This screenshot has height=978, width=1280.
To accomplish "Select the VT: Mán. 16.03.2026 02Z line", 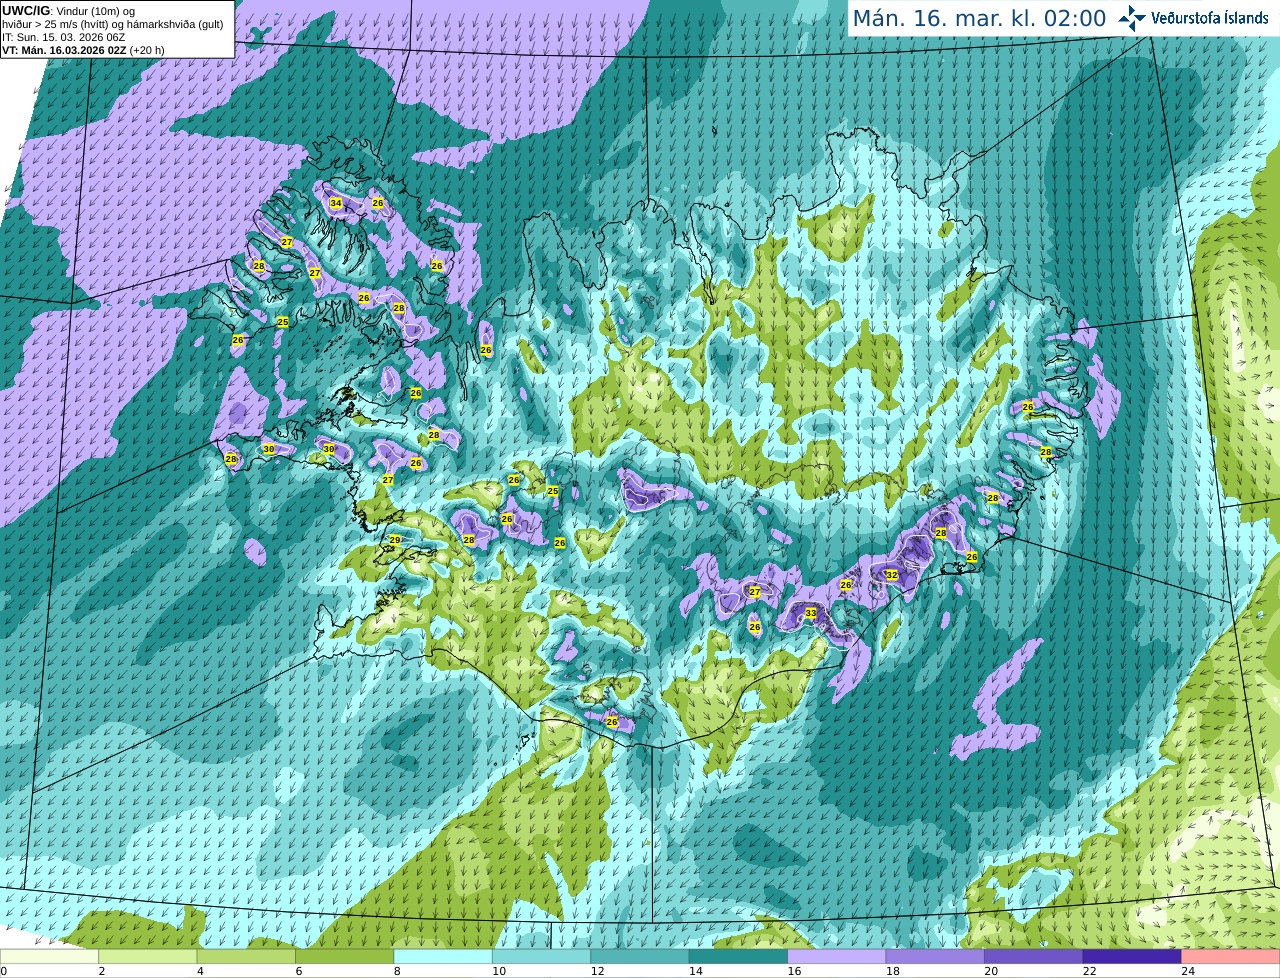I will 83,50.
